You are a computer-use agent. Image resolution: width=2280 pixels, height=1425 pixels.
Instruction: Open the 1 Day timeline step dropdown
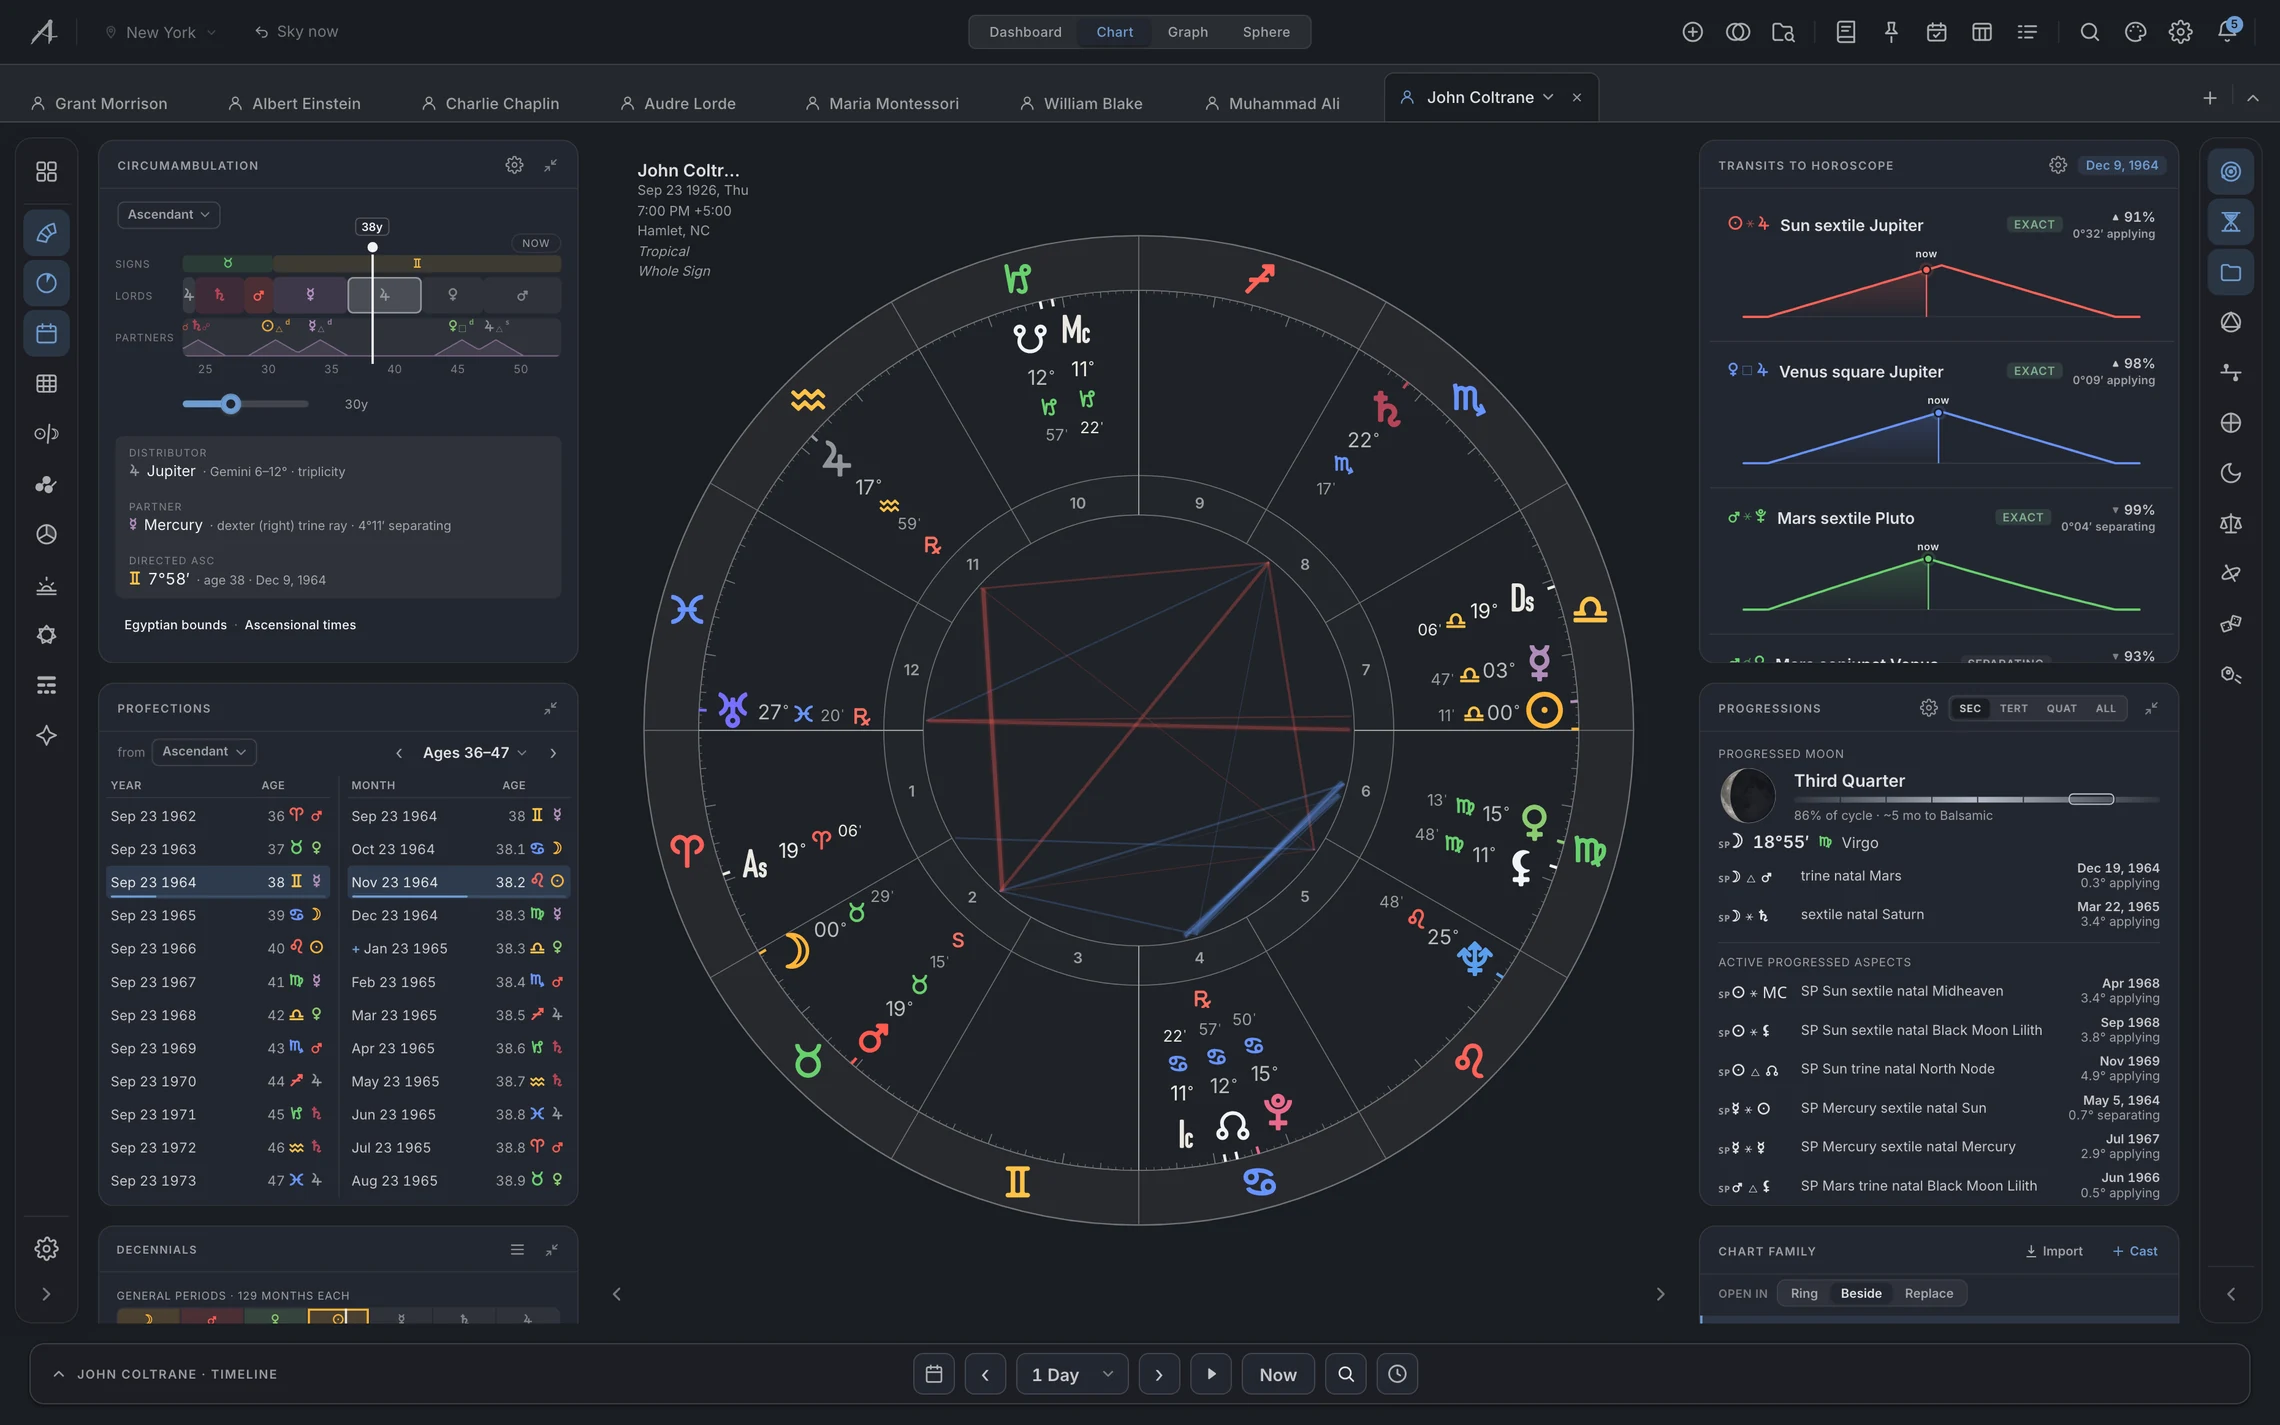pyautogui.click(x=1072, y=1374)
